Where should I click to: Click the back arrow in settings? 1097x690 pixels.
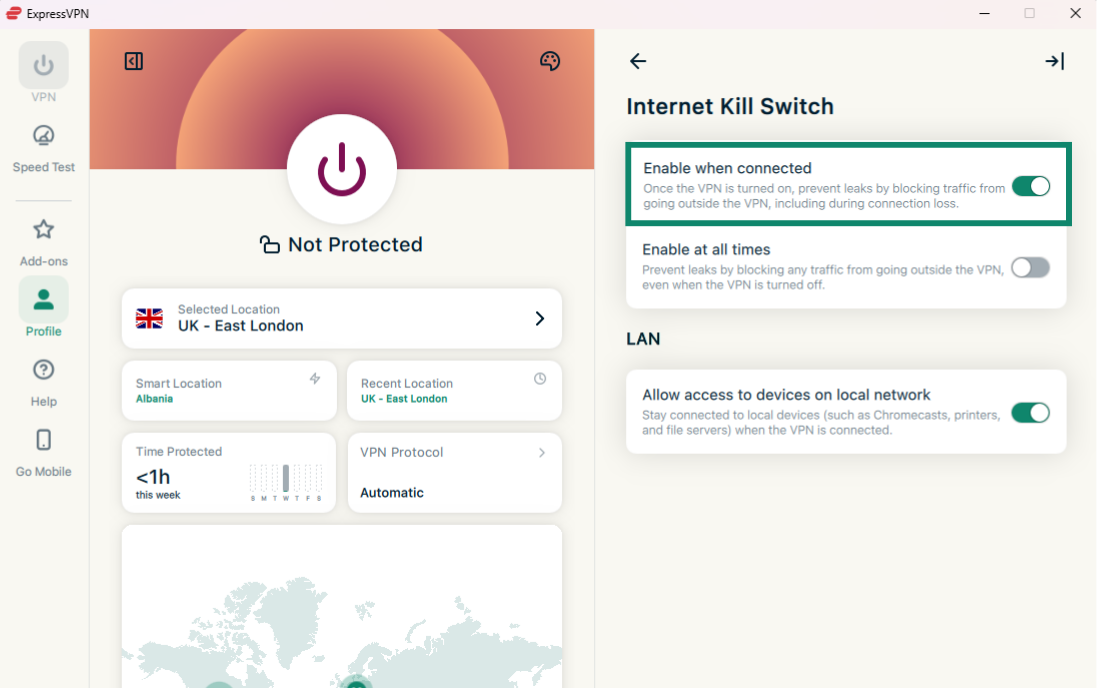(638, 61)
